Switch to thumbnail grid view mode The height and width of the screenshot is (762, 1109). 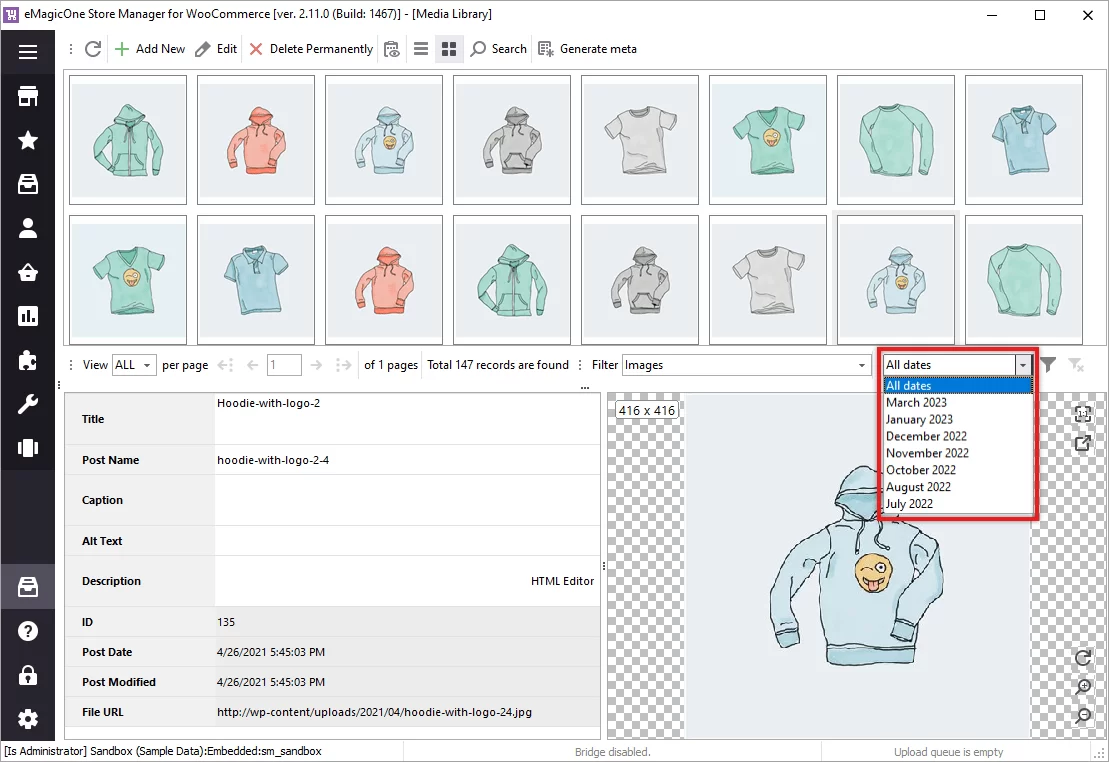(449, 49)
